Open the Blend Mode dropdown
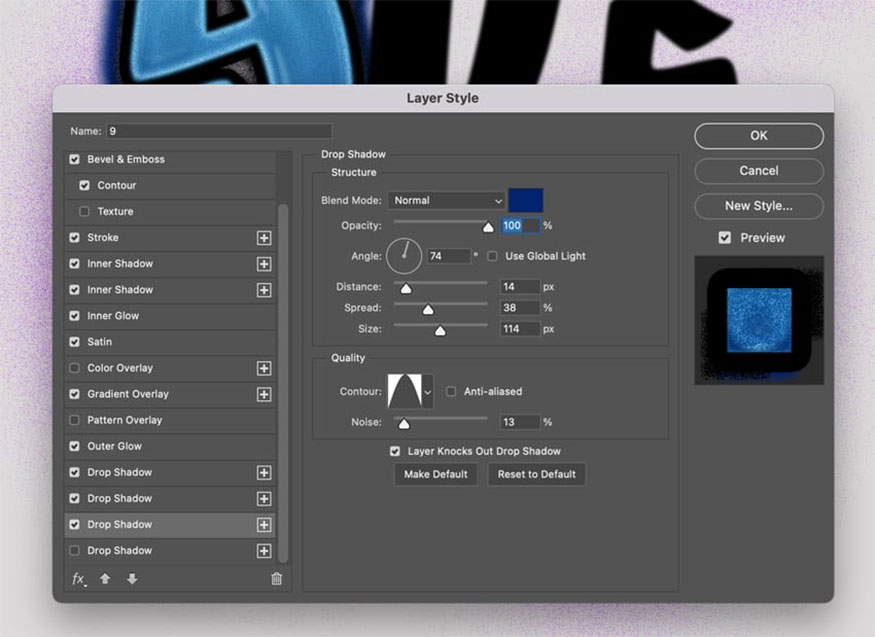This screenshot has width=875, height=637. pyautogui.click(x=446, y=200)
